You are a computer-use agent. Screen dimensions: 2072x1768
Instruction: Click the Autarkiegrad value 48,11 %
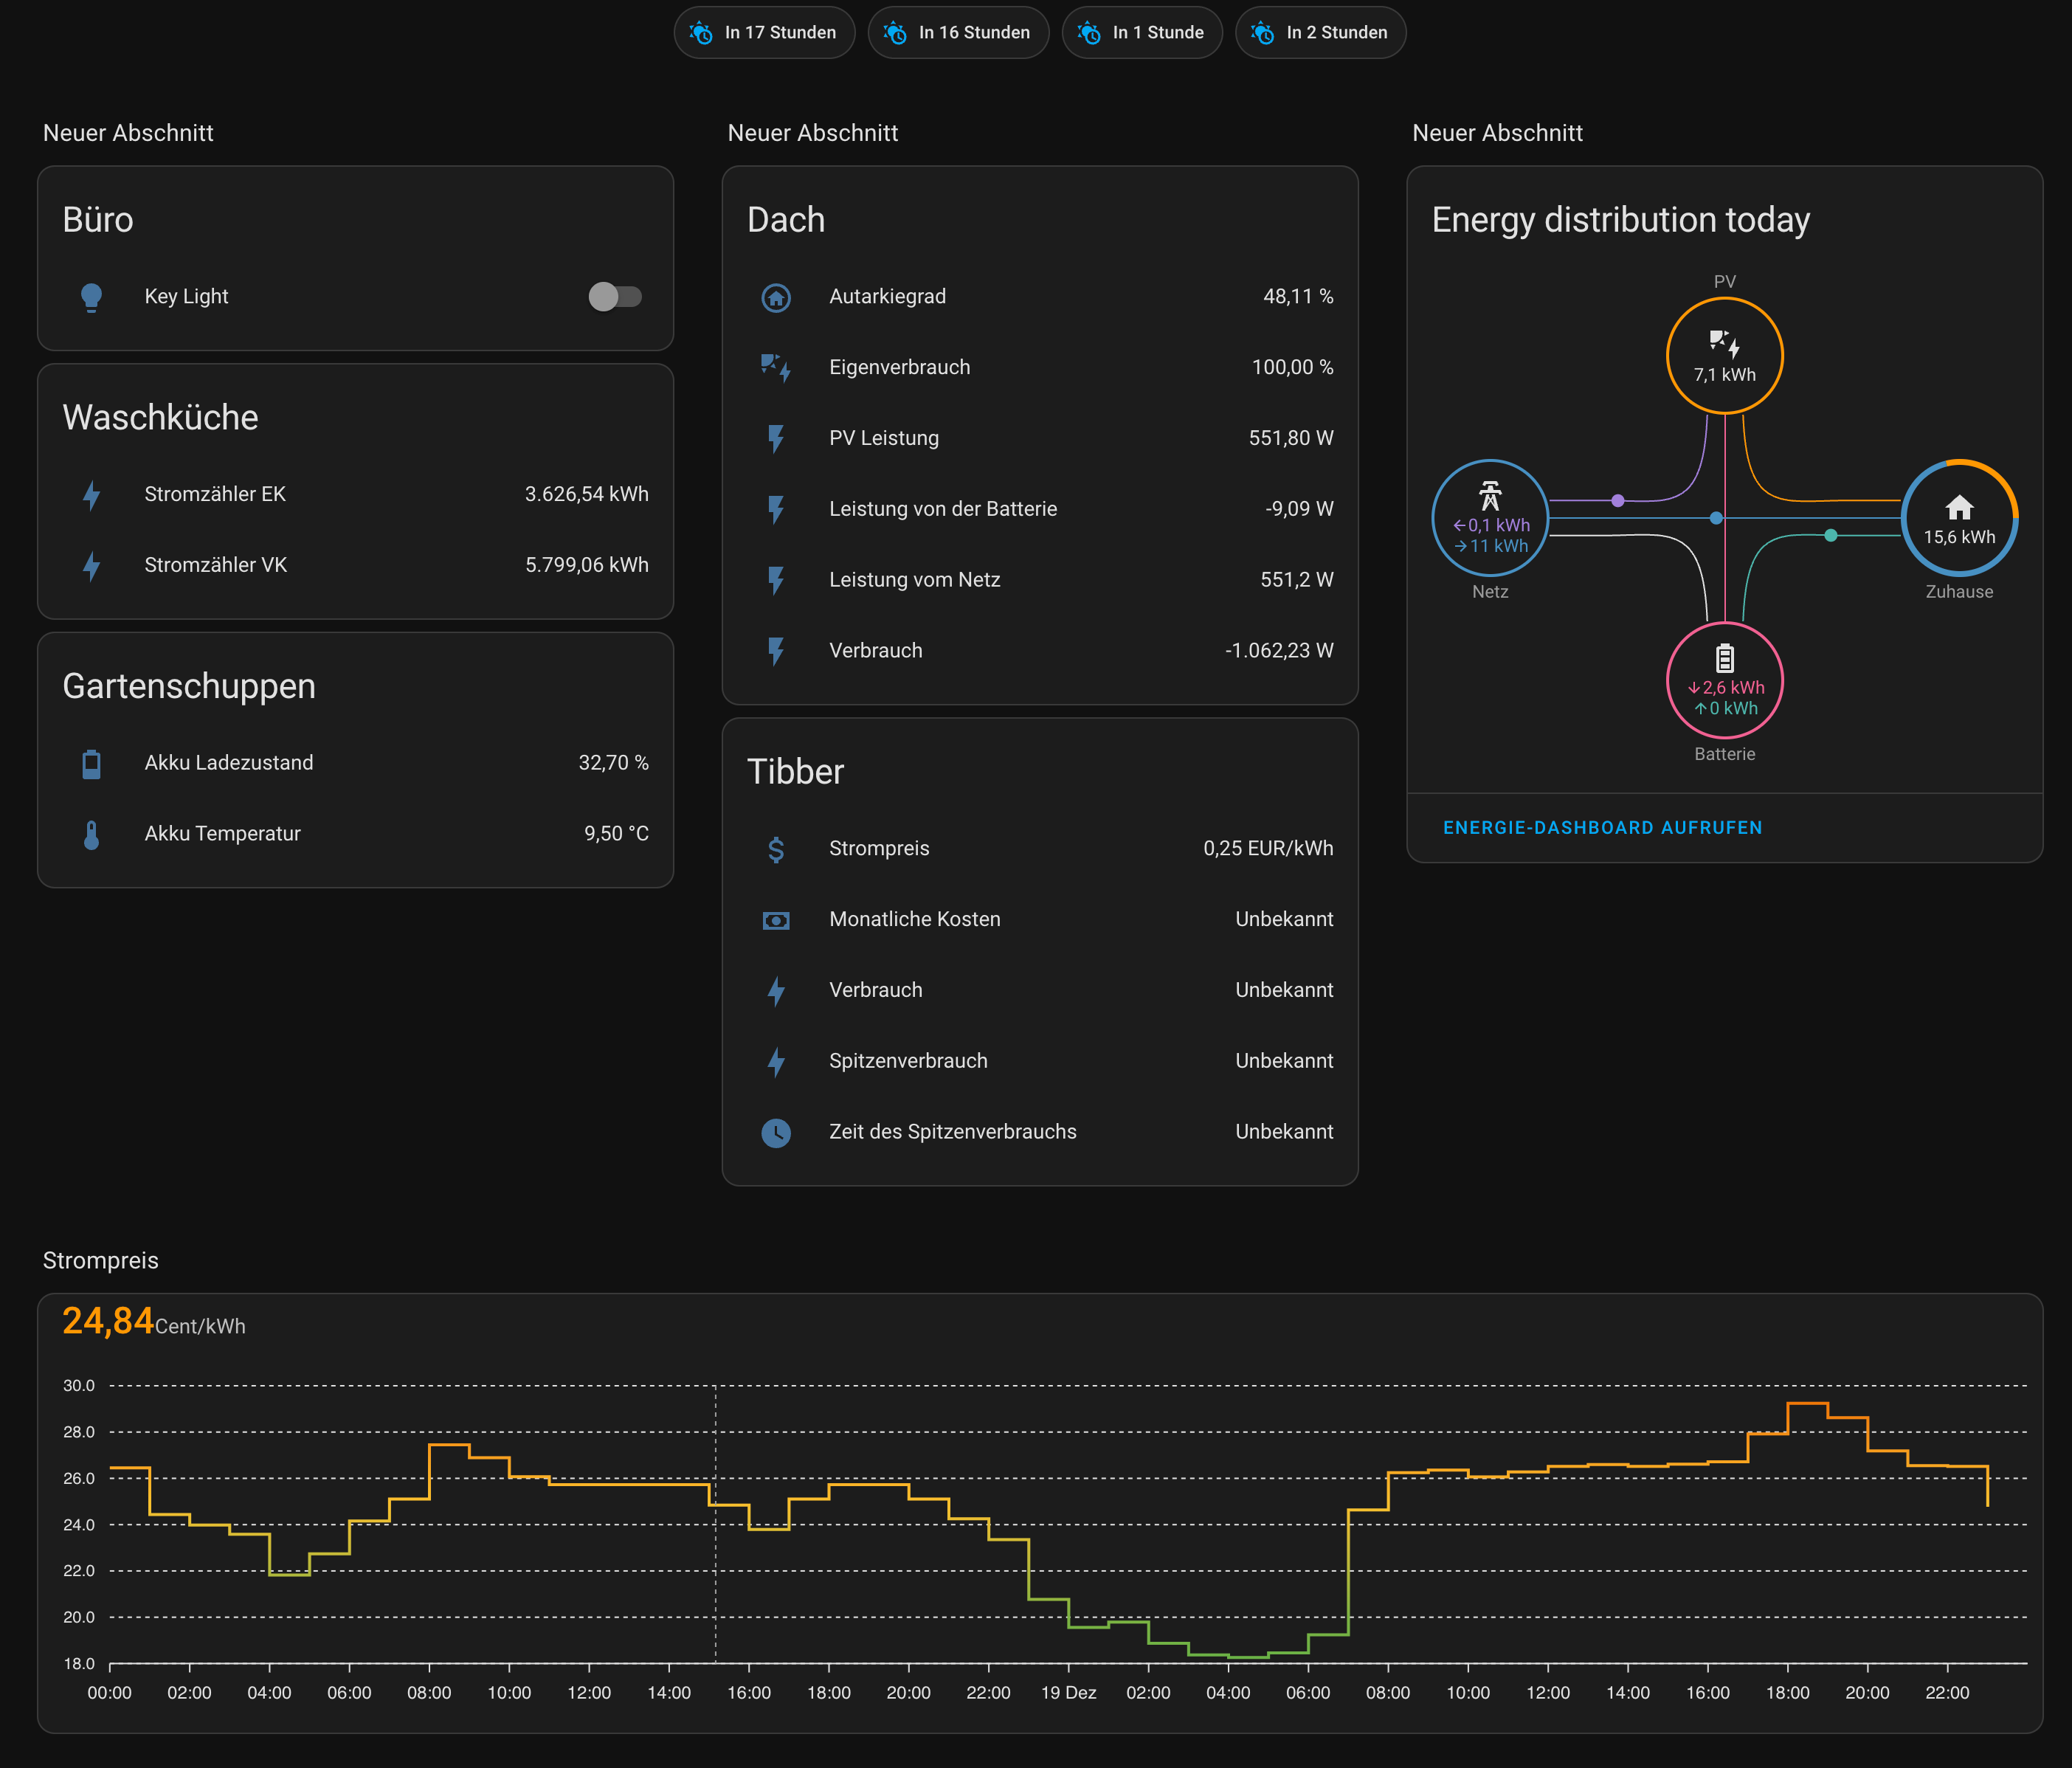[x=1298, y=297]
